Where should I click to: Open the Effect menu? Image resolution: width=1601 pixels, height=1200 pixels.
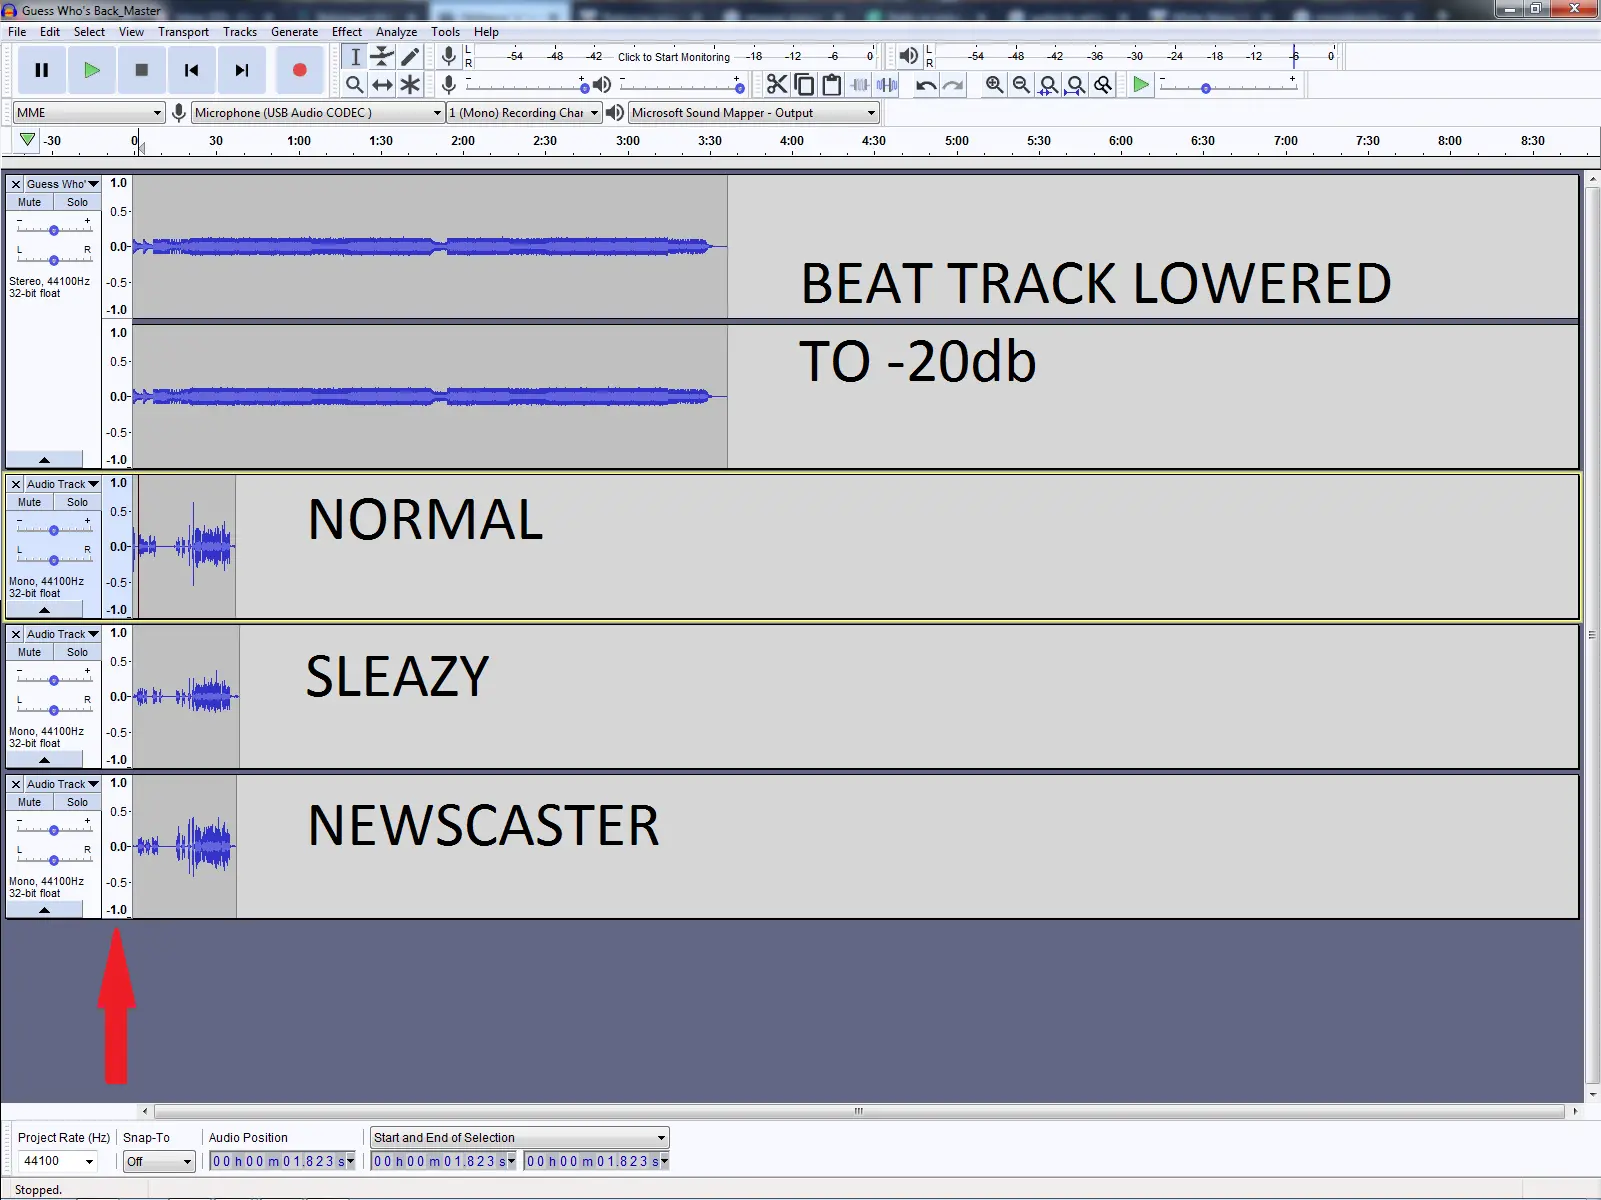click(346, 32)
